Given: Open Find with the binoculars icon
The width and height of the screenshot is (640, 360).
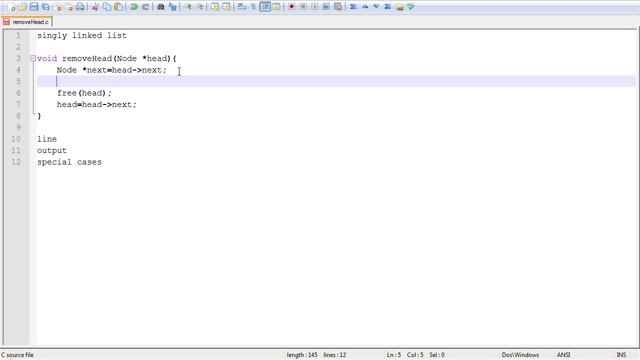Looking at the screenshot, I should click(x=160, y=7).
